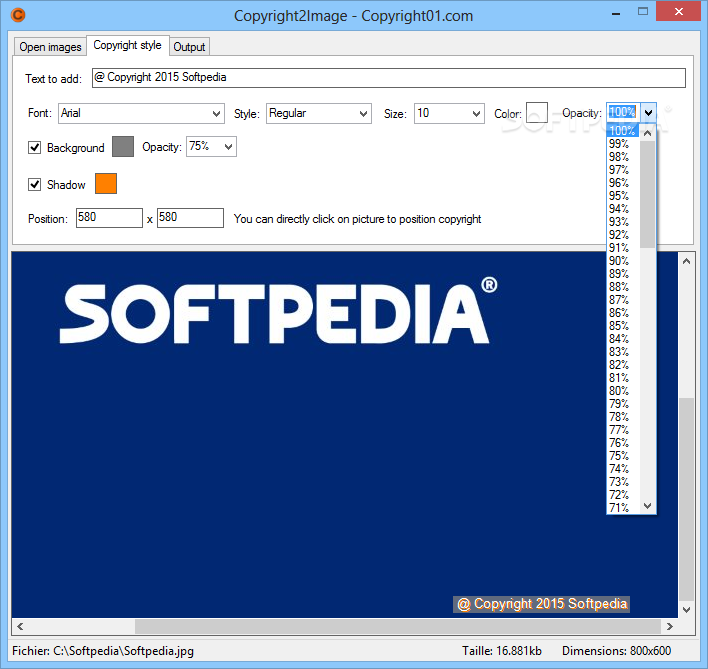This screenshot has width=708, height=669.
Task: Select 73% opacity
Action: (x=623, y=482)
